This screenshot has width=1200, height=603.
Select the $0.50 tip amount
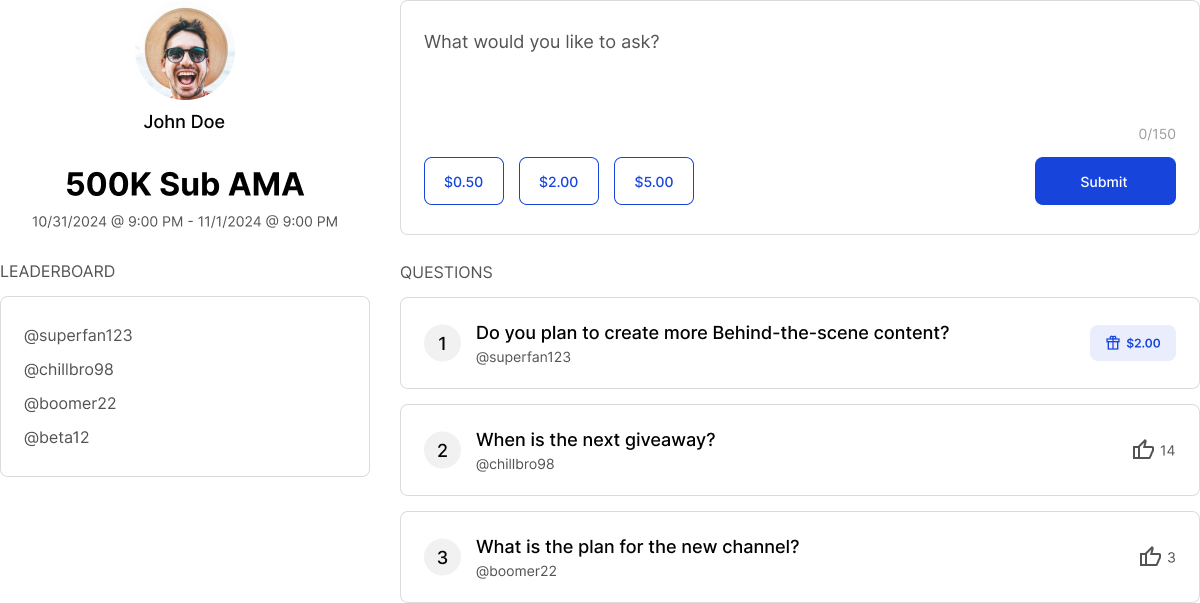(x=463, y=181)
